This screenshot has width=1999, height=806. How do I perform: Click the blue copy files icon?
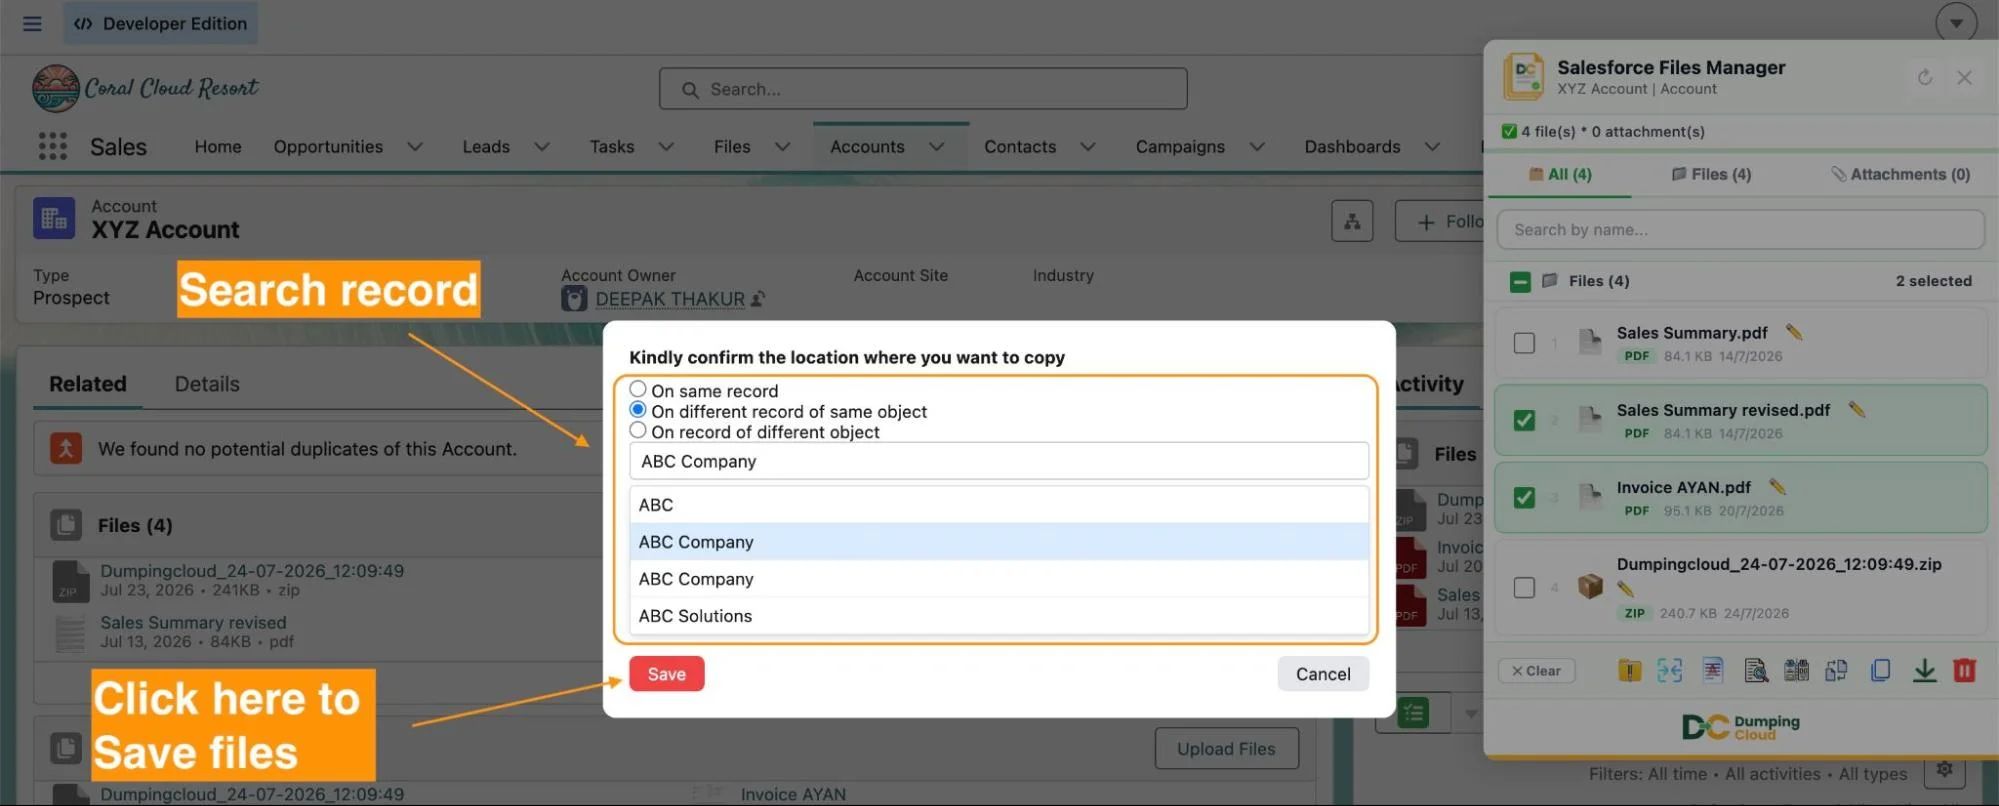[1880, 670]
